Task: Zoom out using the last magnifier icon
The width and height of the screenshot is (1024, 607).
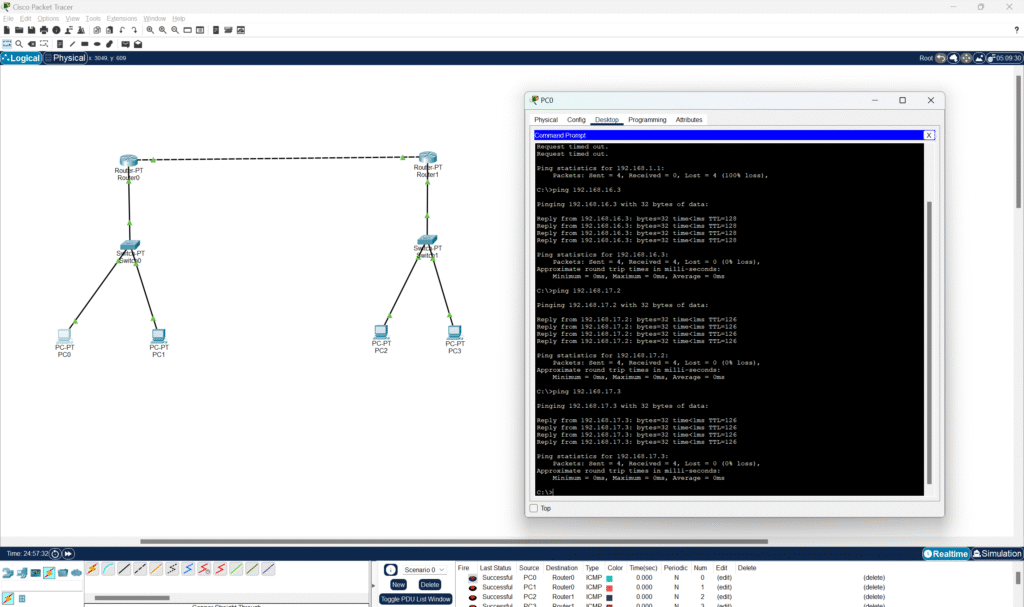Action: [175, 30]
